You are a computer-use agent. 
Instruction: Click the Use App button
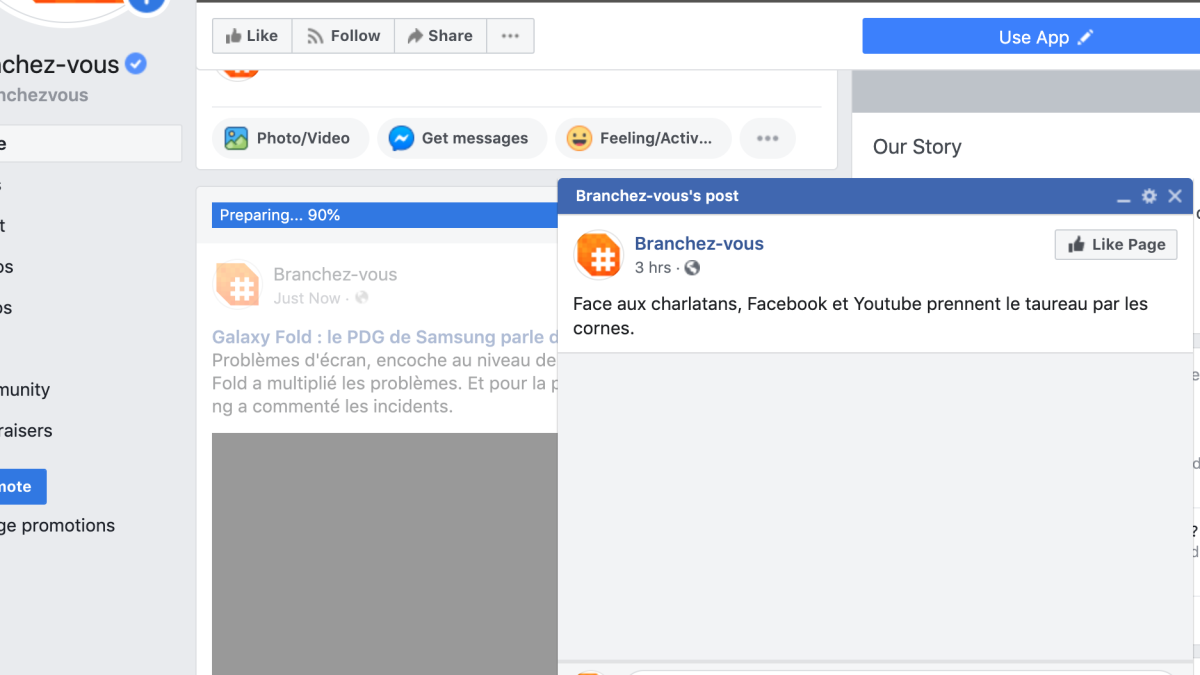pos(1031,37)
